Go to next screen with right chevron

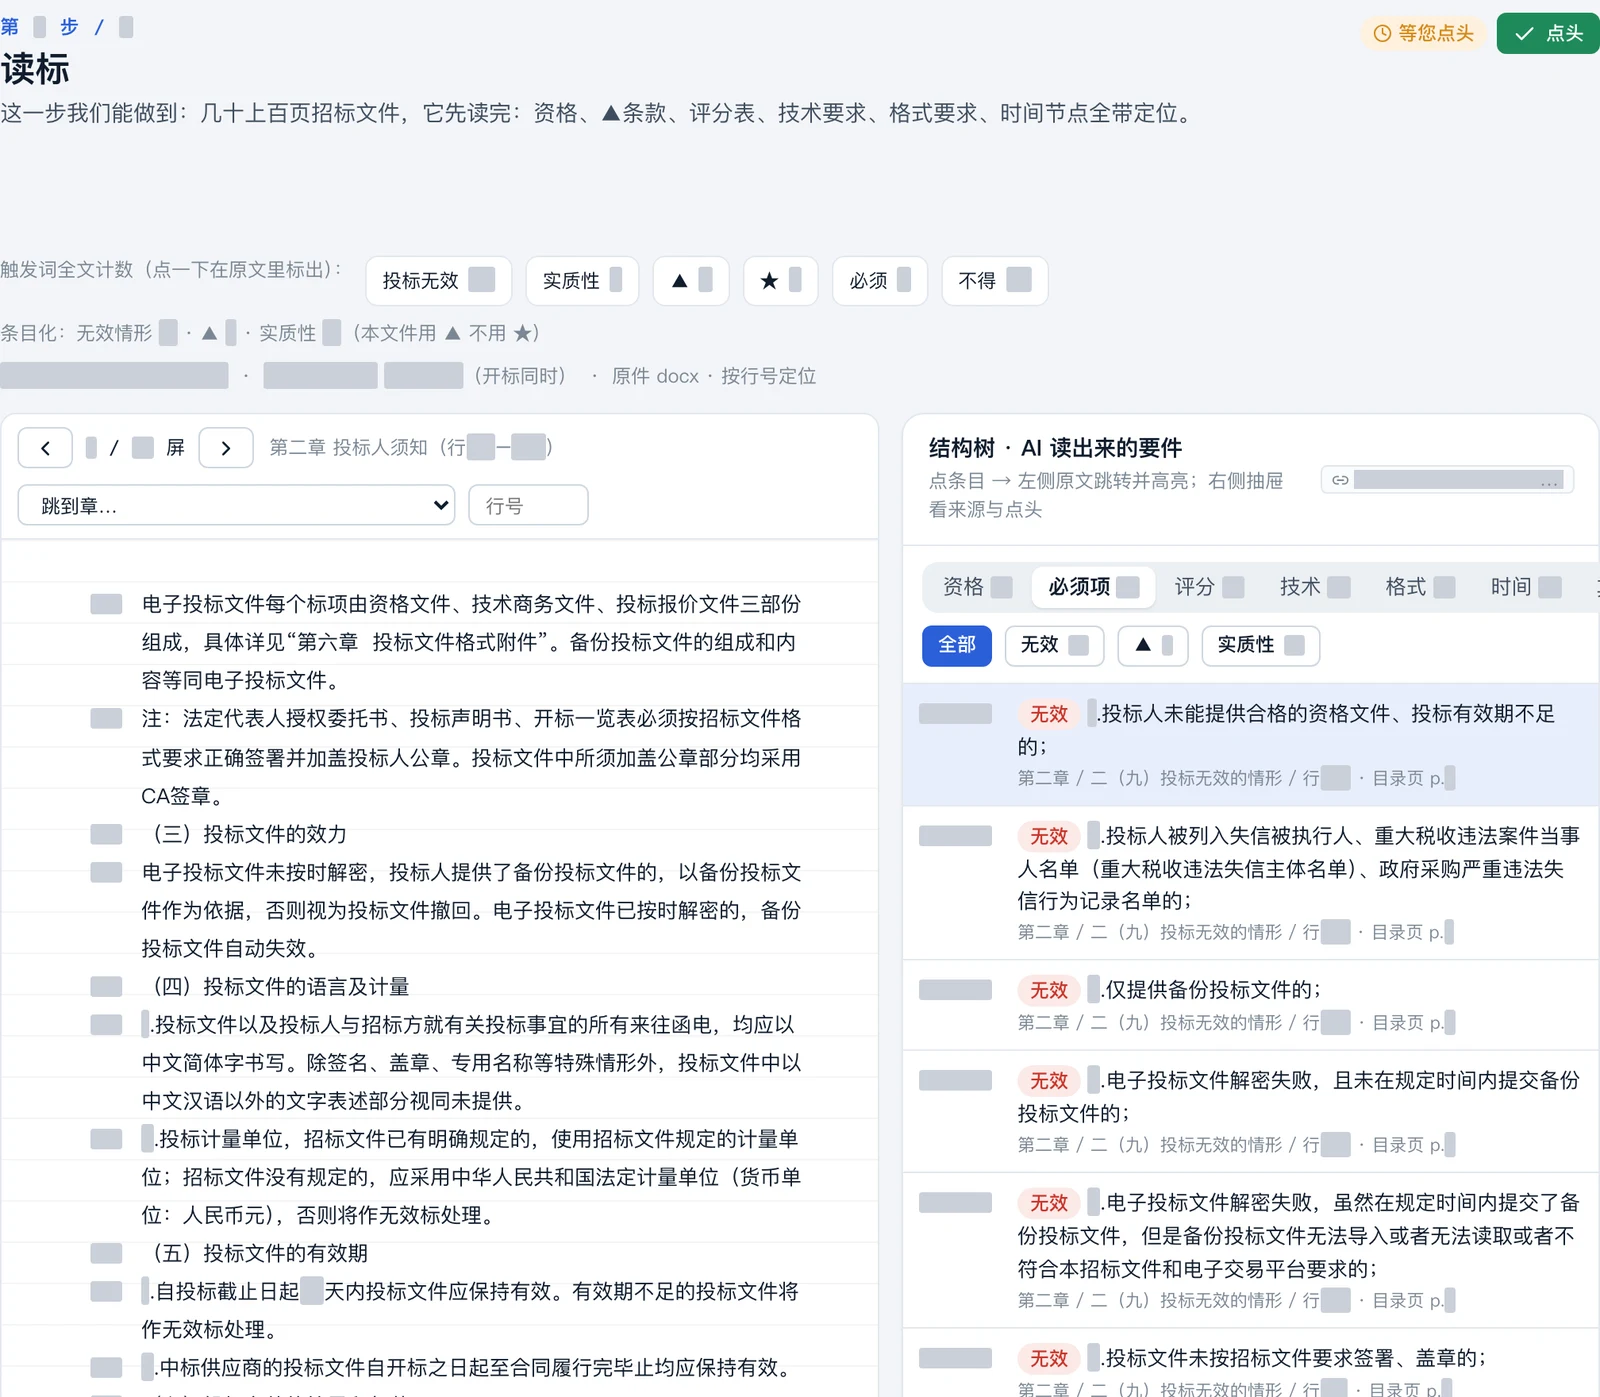click(x=226, y=448)
